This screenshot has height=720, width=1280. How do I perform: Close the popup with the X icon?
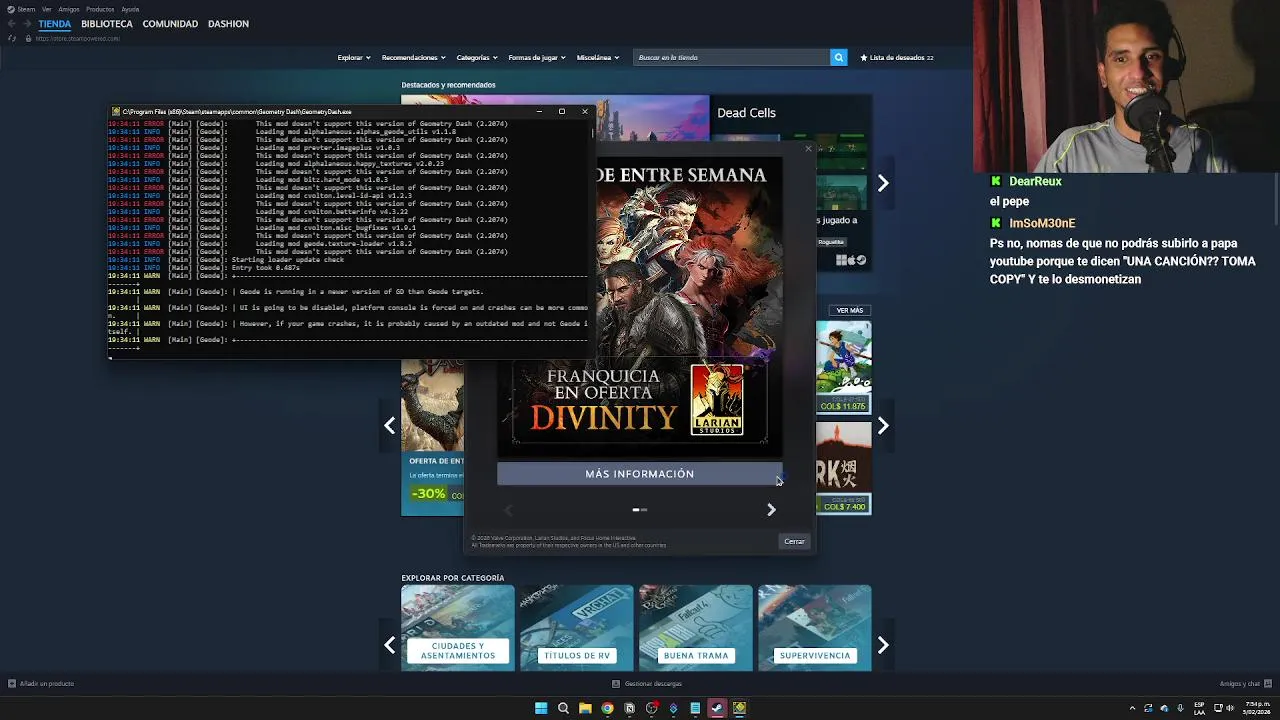click(x=808, y=149)
